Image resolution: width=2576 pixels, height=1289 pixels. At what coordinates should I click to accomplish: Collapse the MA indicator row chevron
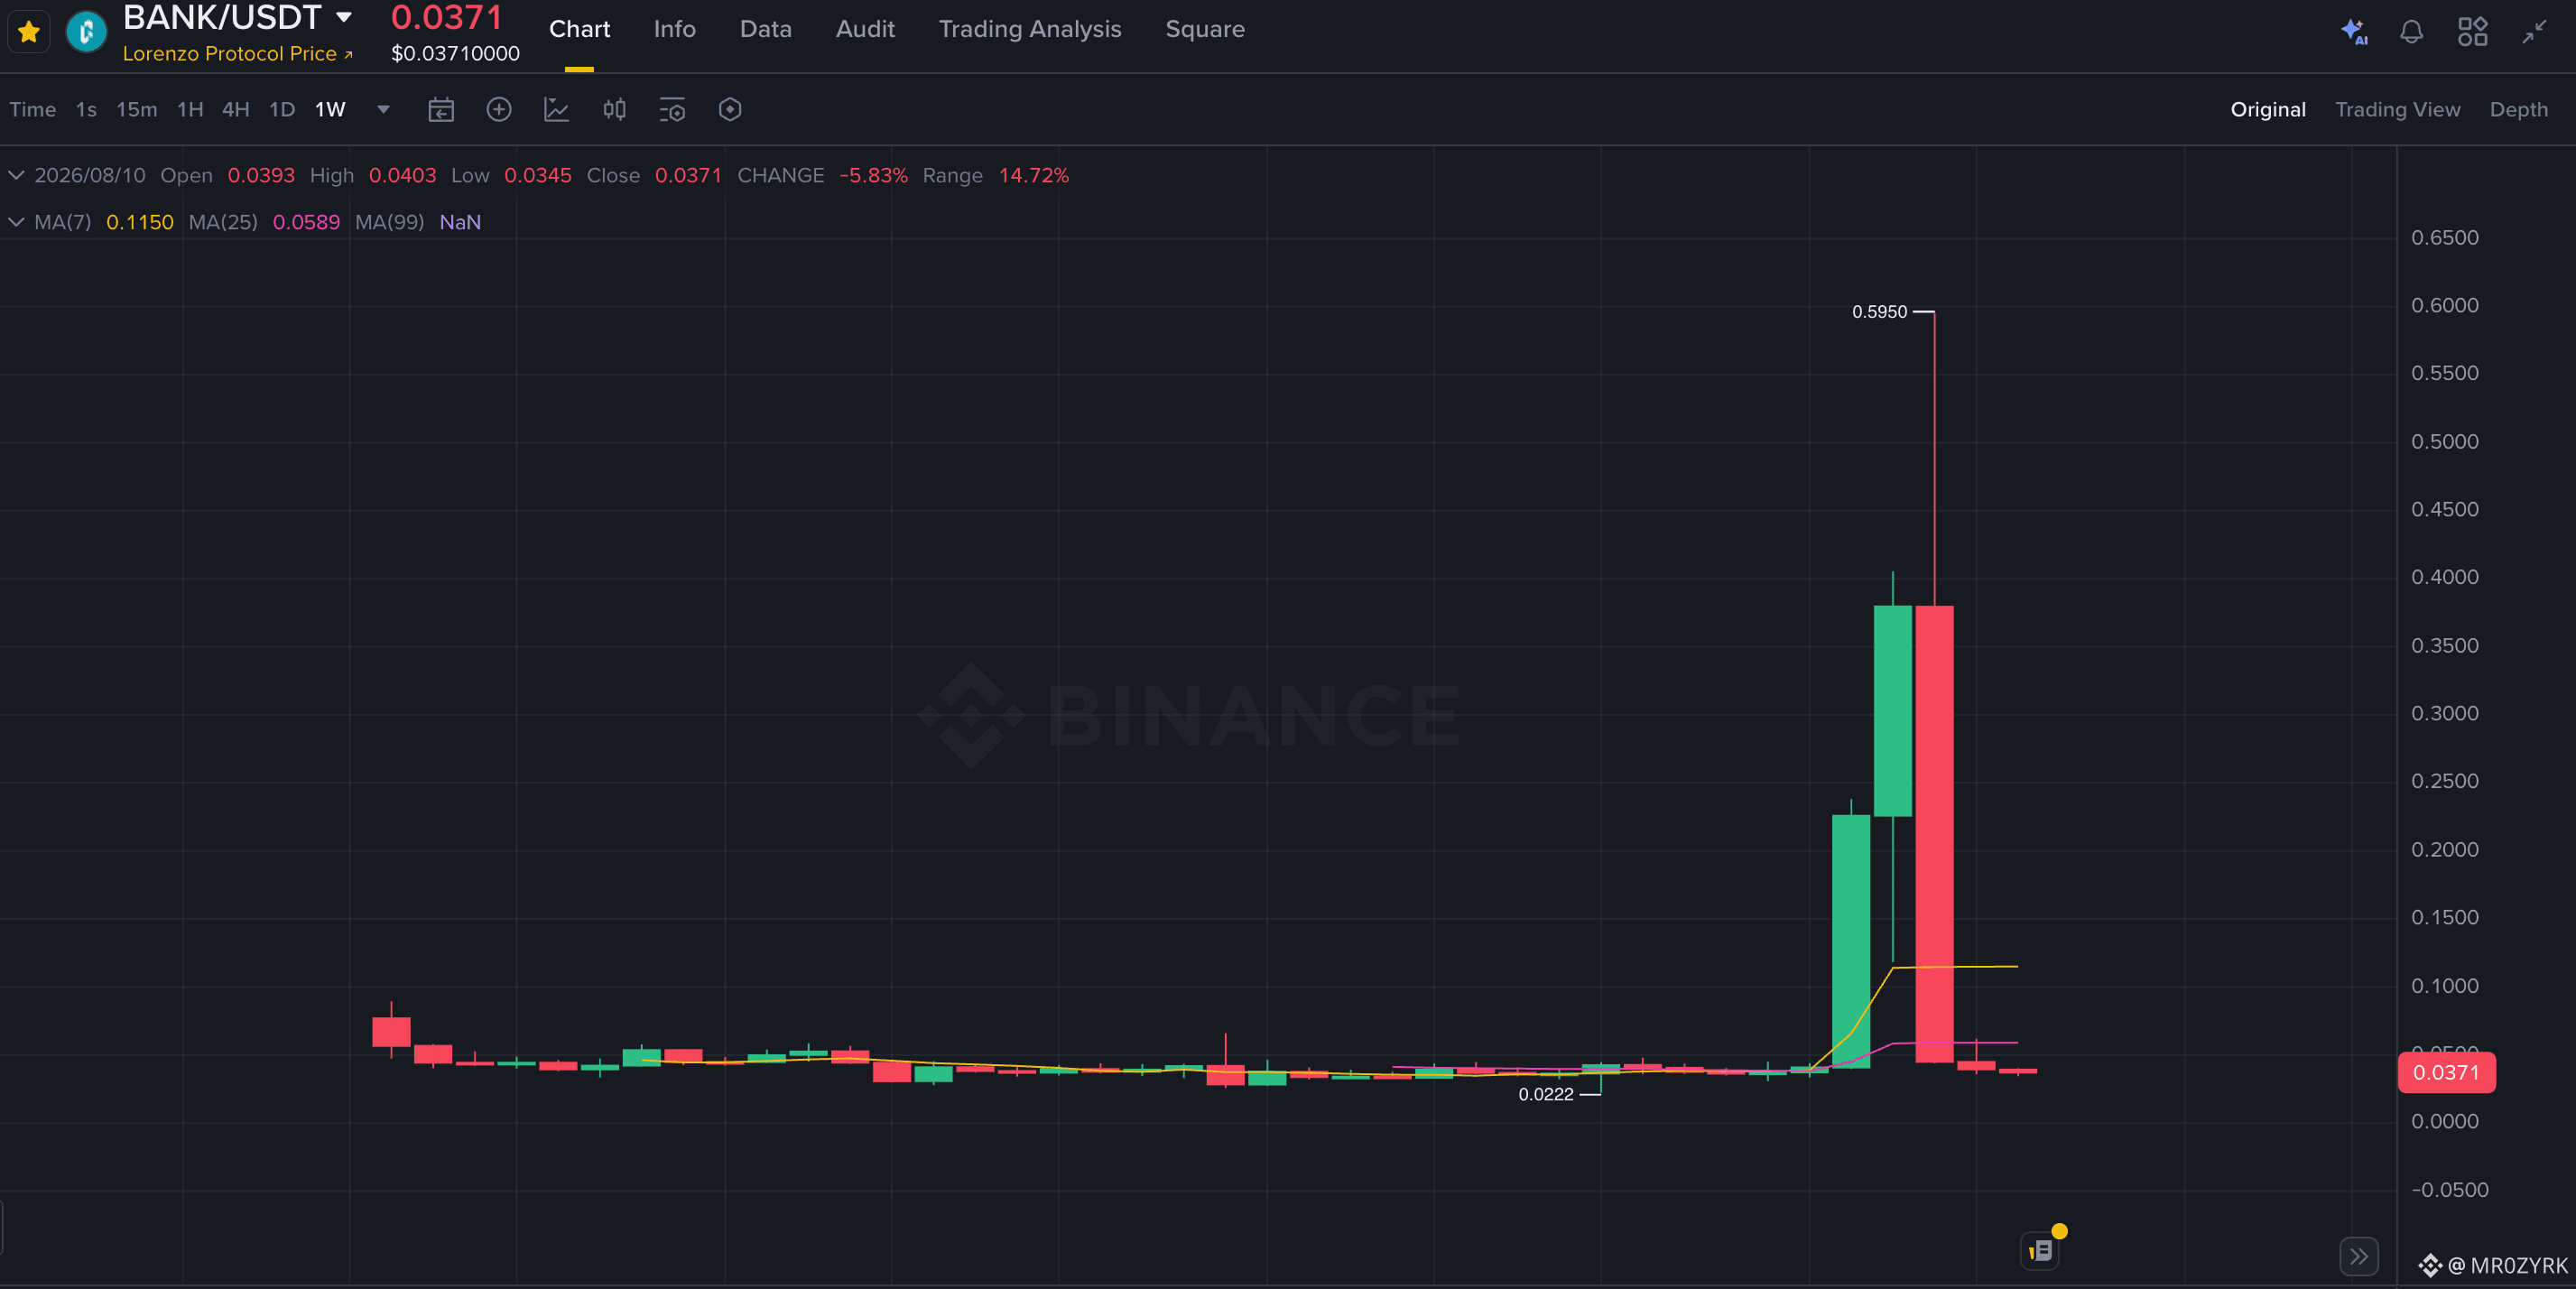[16, 222]
